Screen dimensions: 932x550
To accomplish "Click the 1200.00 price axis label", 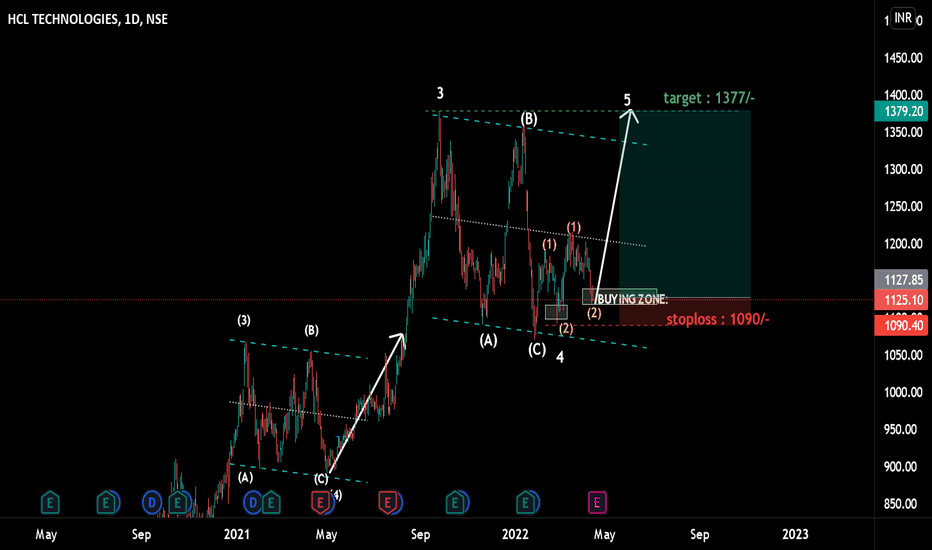I will pos(903,244).
